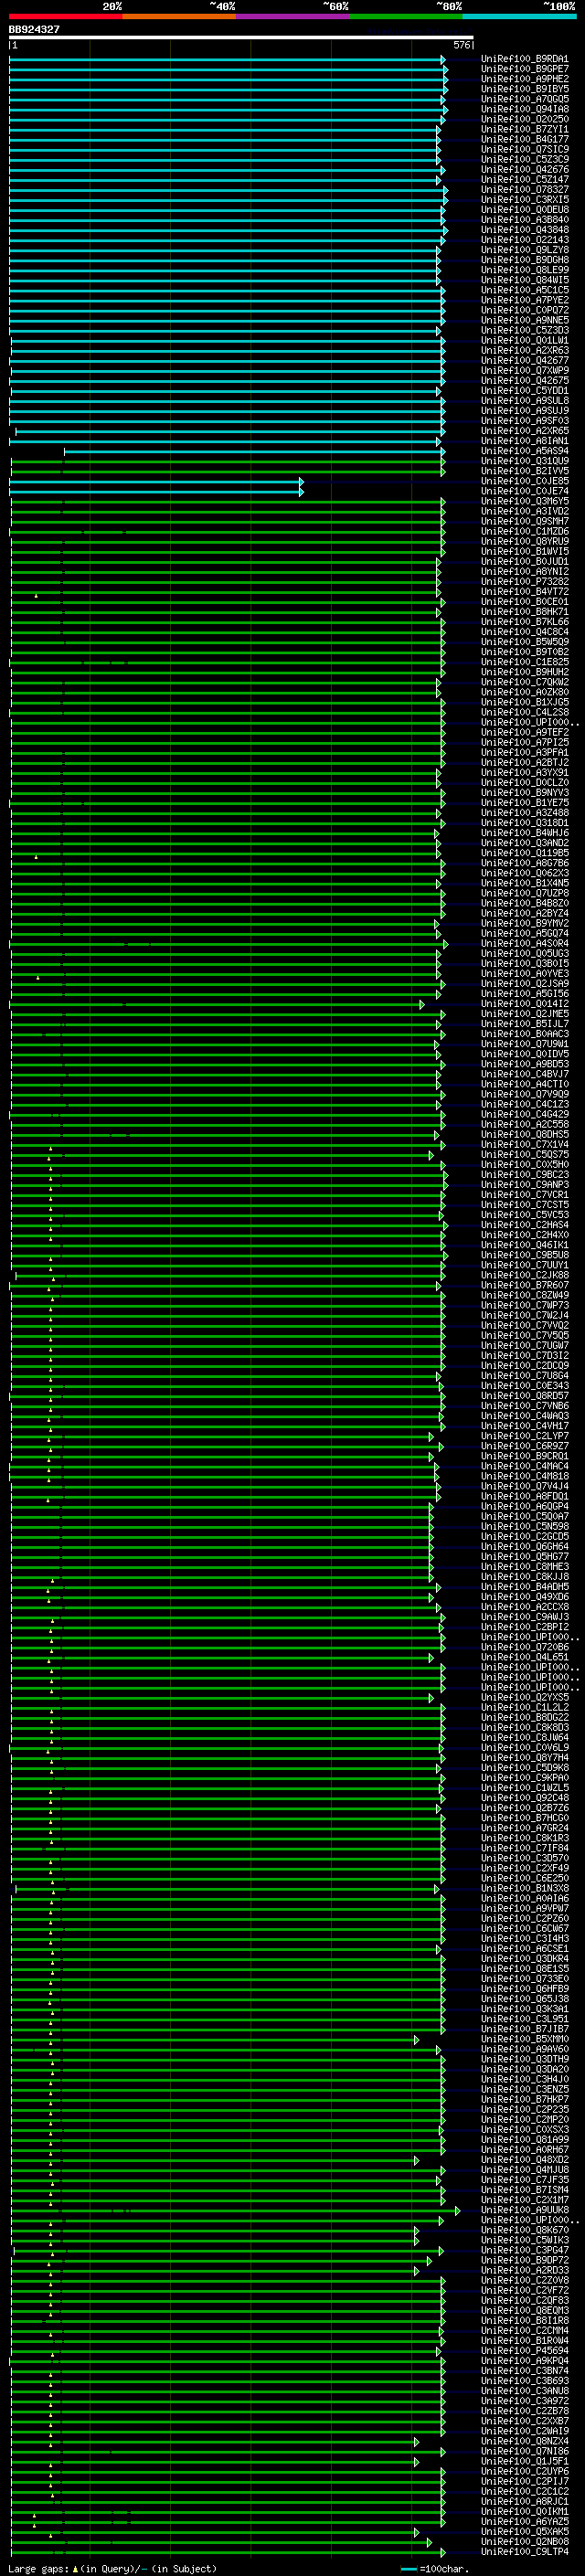The image size is (585, 2576).
Task: Click the Large gaps legend text
Action: [112, 2569]
